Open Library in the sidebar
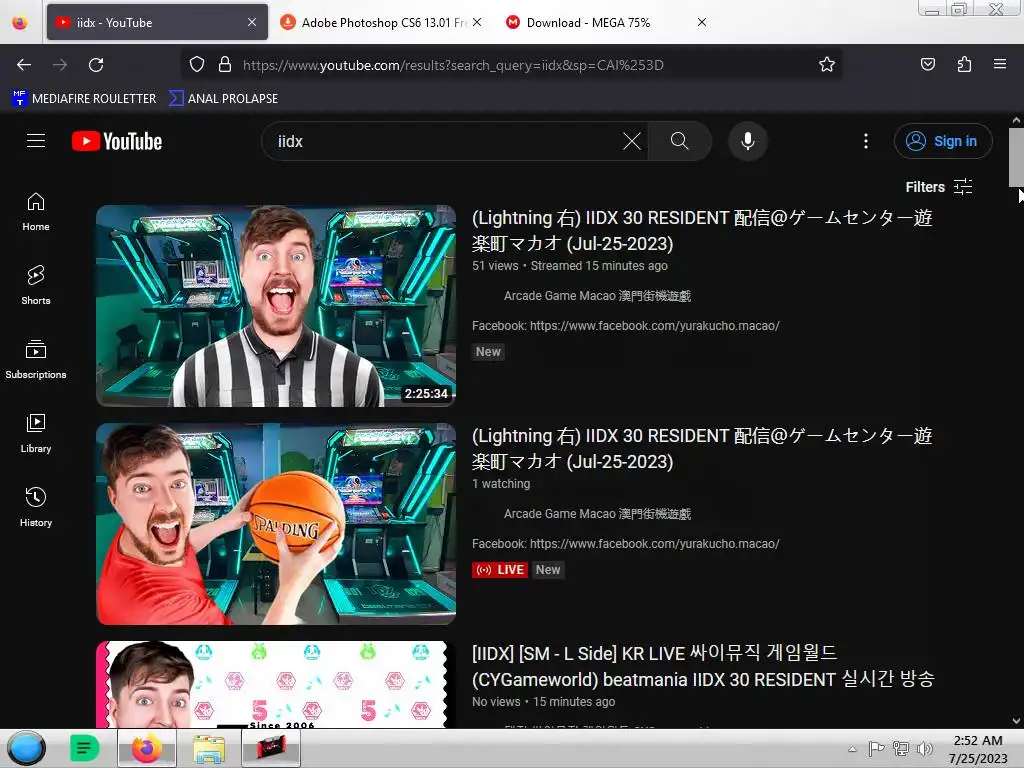The image size is (1024, 768). click(36, 434)
